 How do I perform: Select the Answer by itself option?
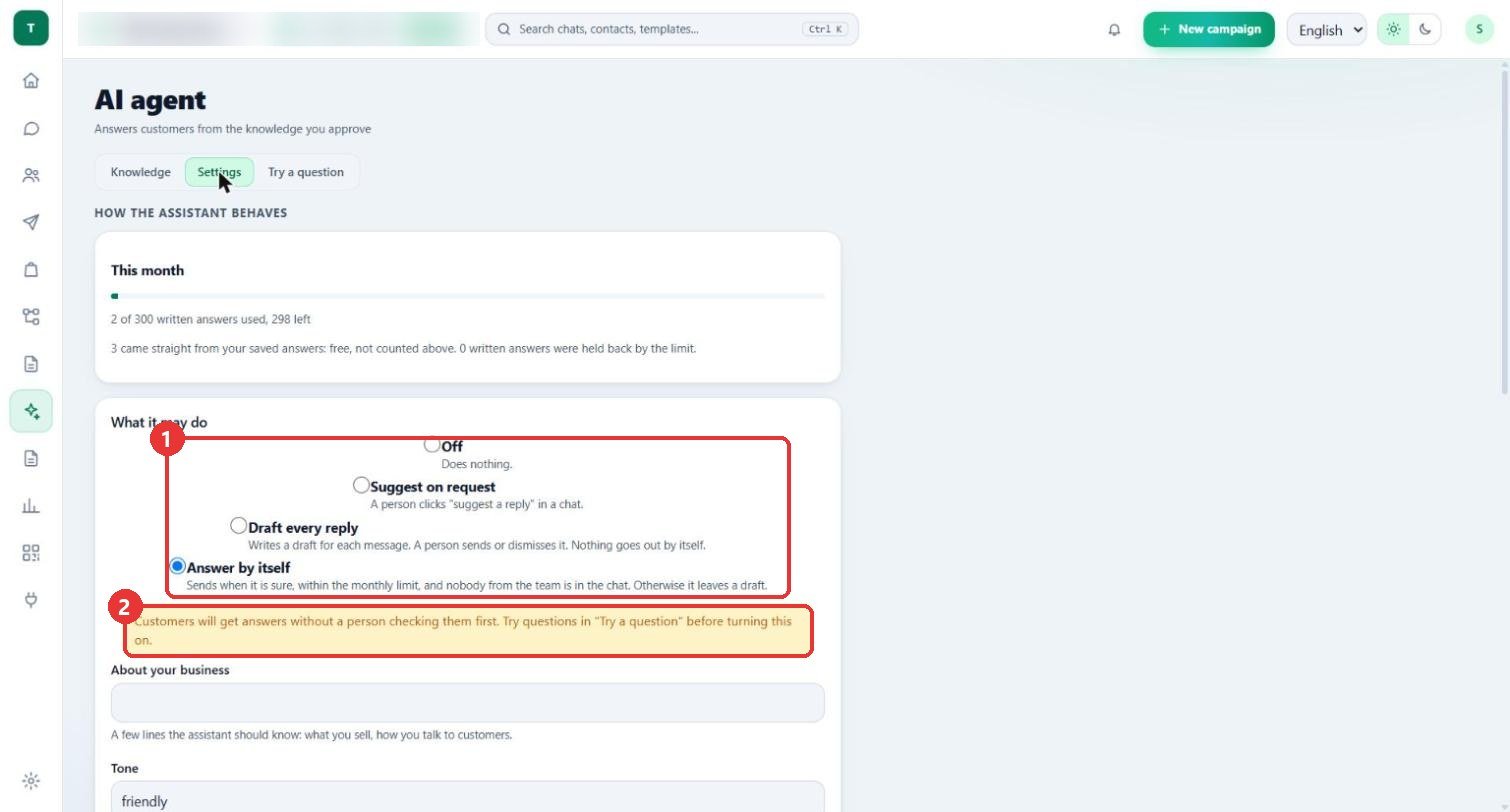178,566
